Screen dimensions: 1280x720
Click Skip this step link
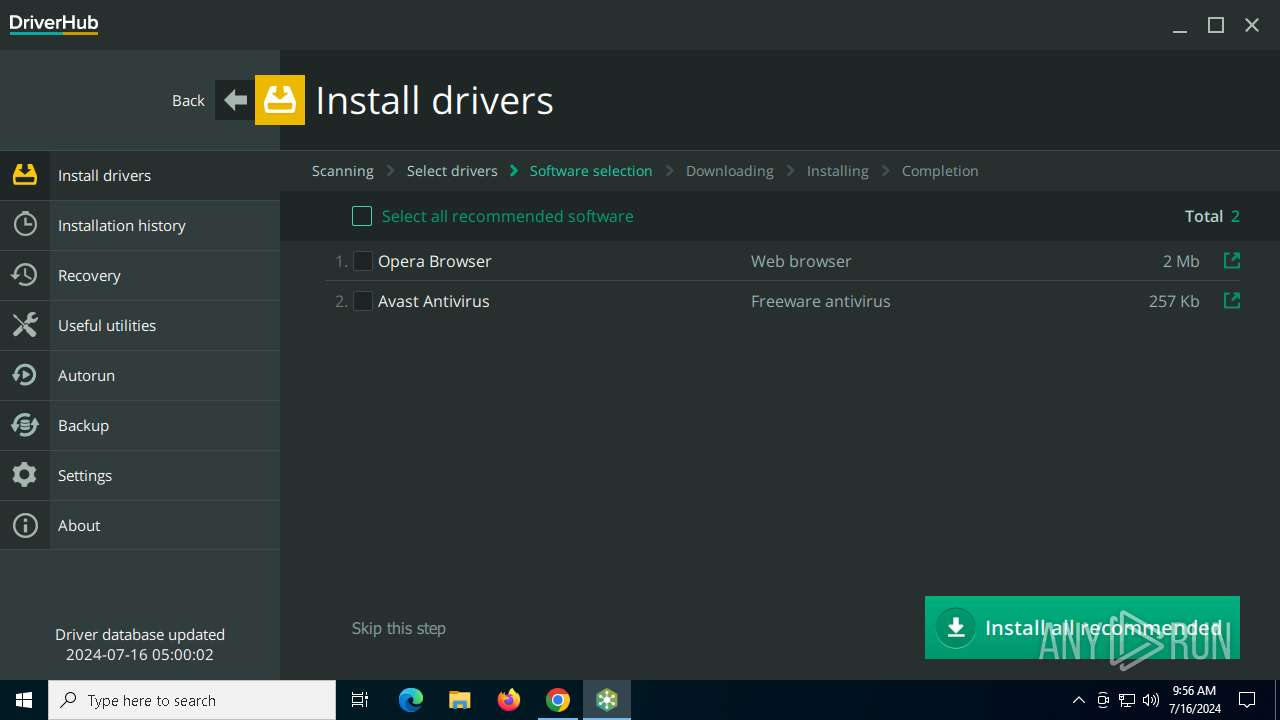pos(399,628)
